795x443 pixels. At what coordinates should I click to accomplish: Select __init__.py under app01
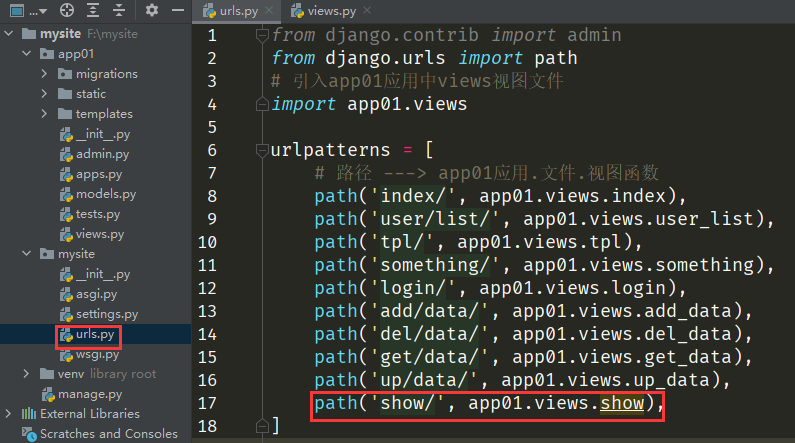click(103, 134)
